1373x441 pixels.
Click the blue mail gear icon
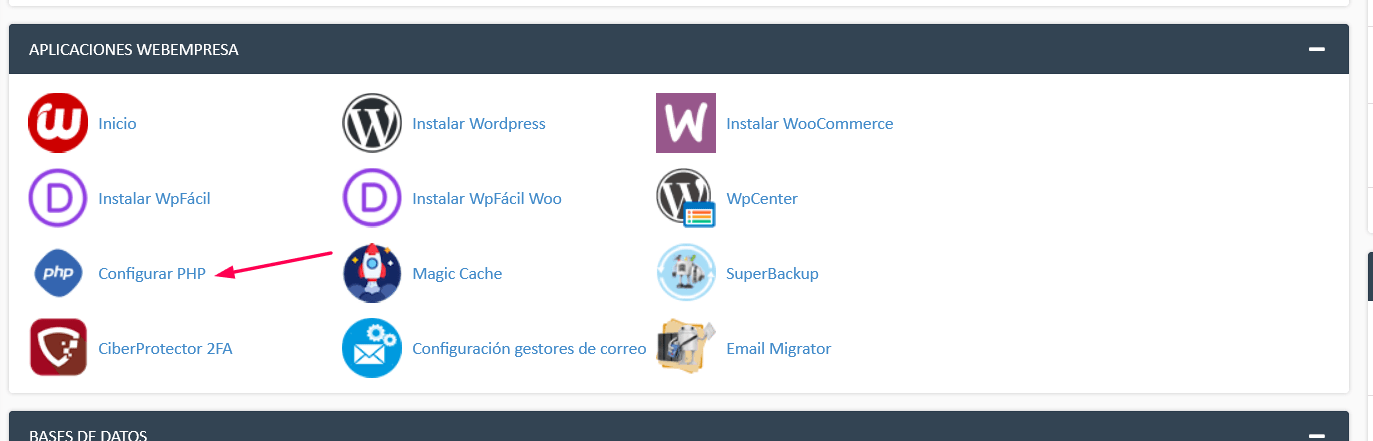point(372,348)
